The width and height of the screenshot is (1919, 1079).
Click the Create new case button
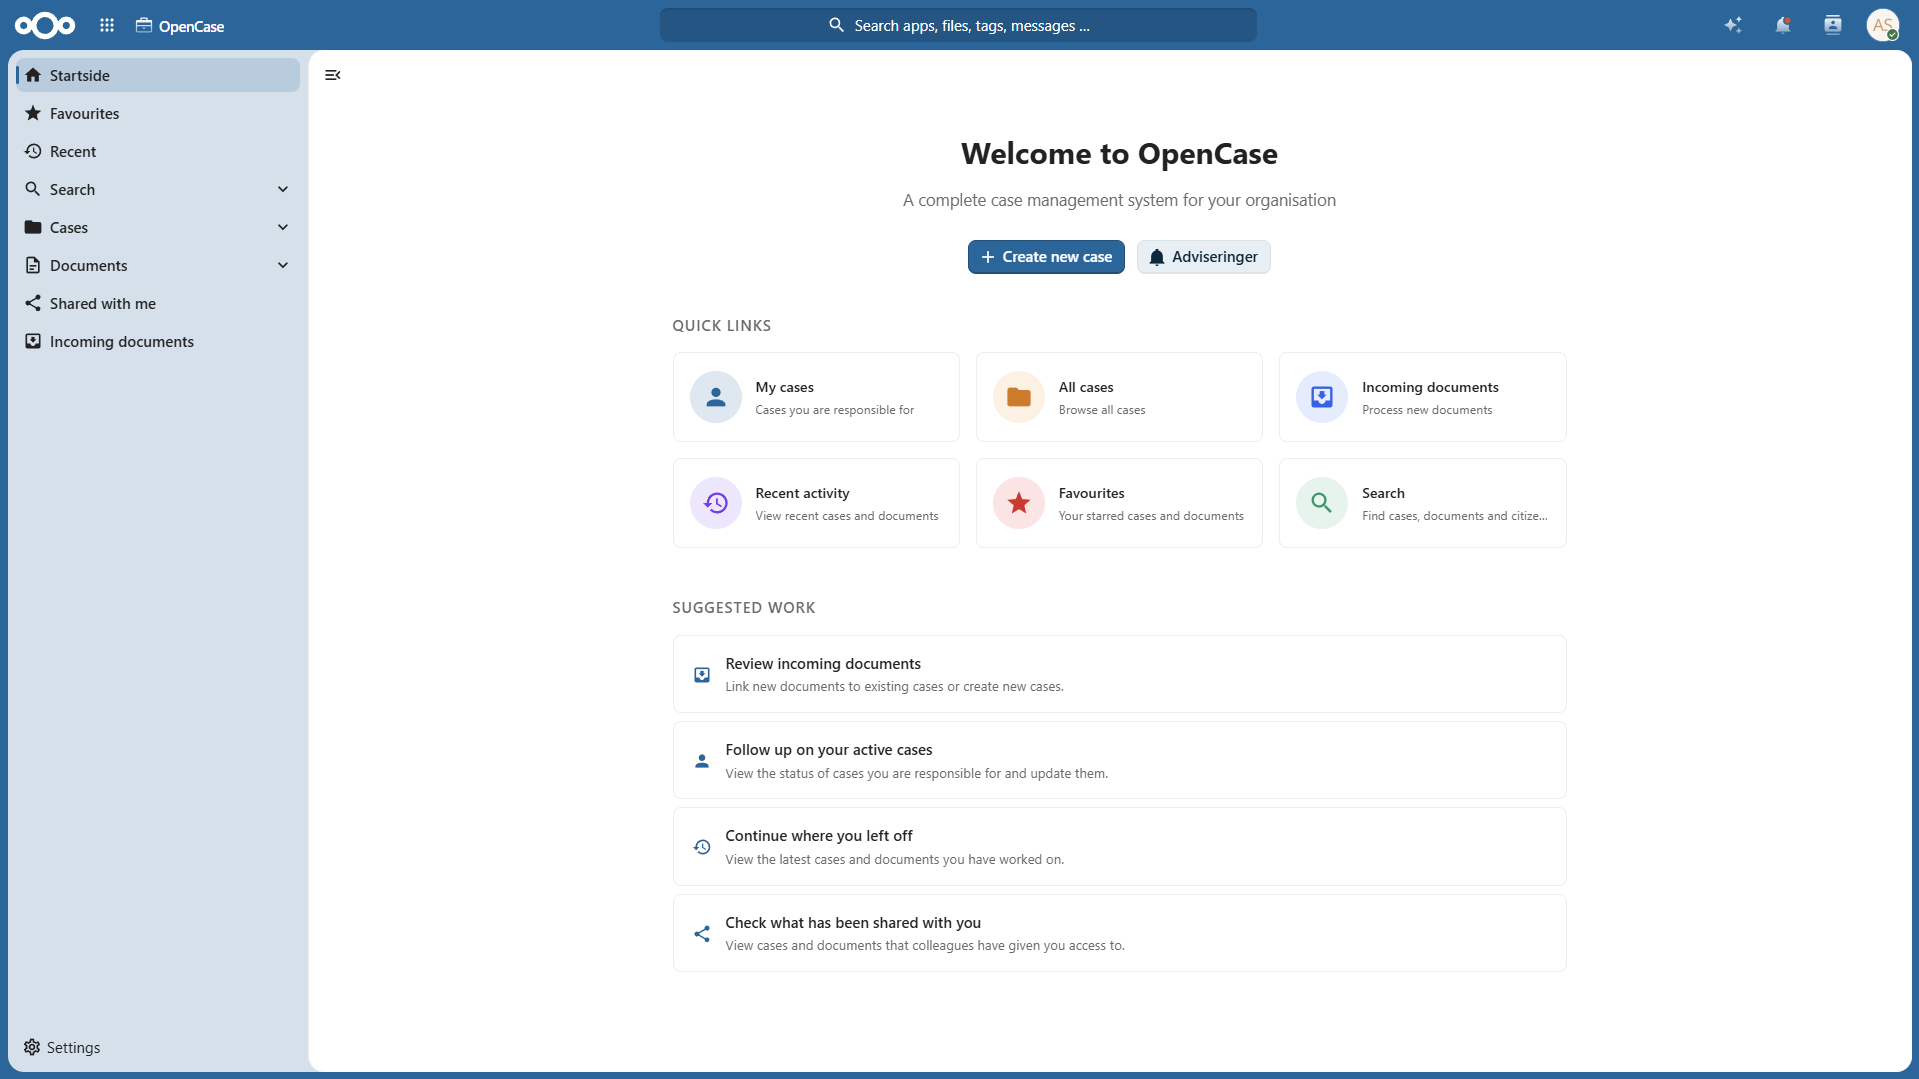[1046, 257]
